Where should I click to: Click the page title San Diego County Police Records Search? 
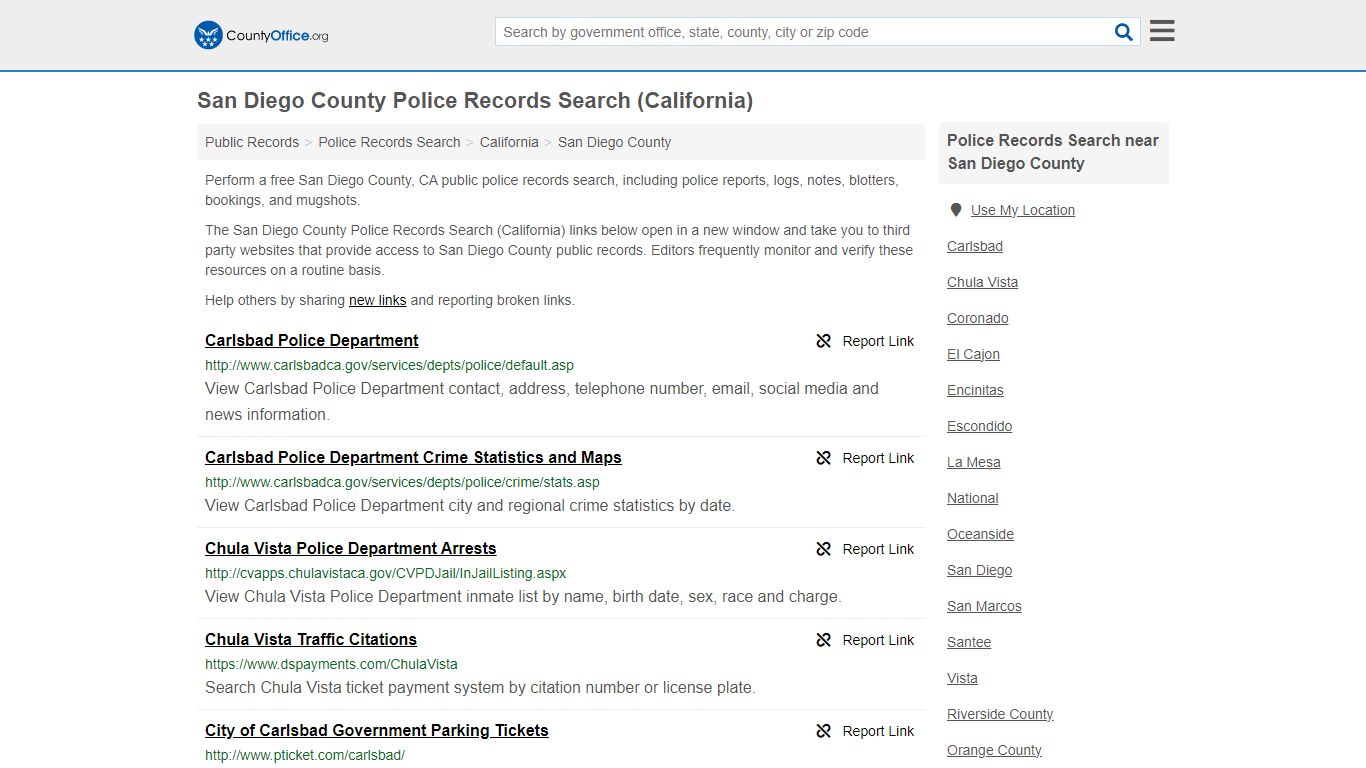click(475, 100)
